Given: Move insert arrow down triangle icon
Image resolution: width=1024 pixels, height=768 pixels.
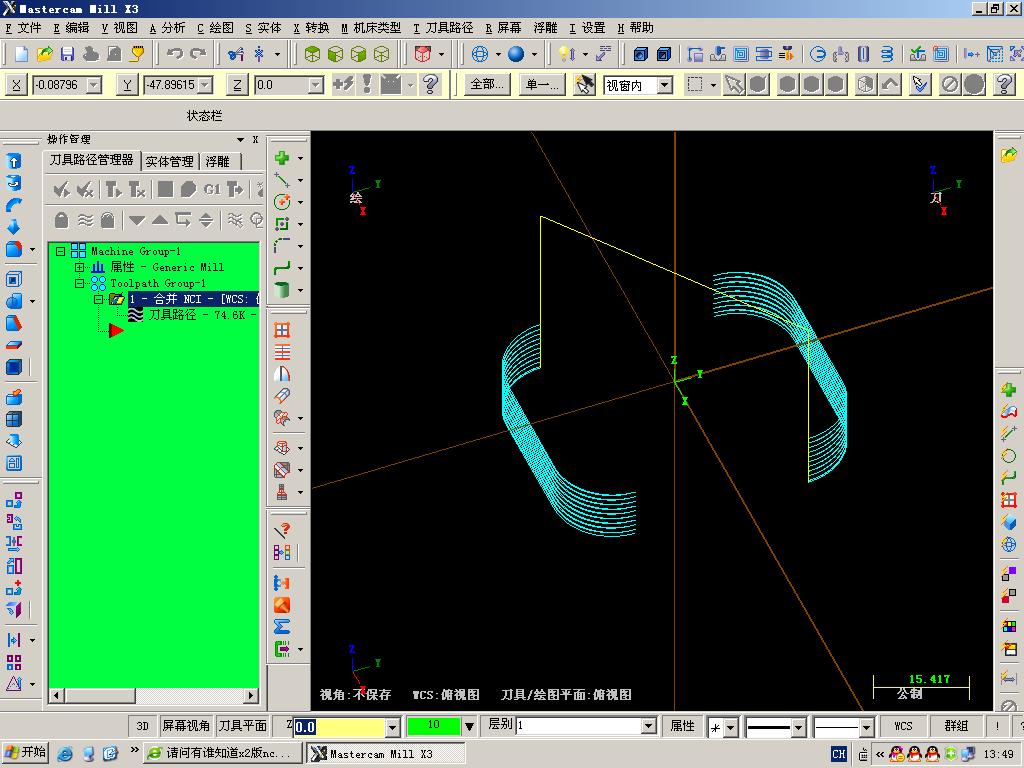Looking at the screenshot, I should pyautogui.click(x=136, y=220).
